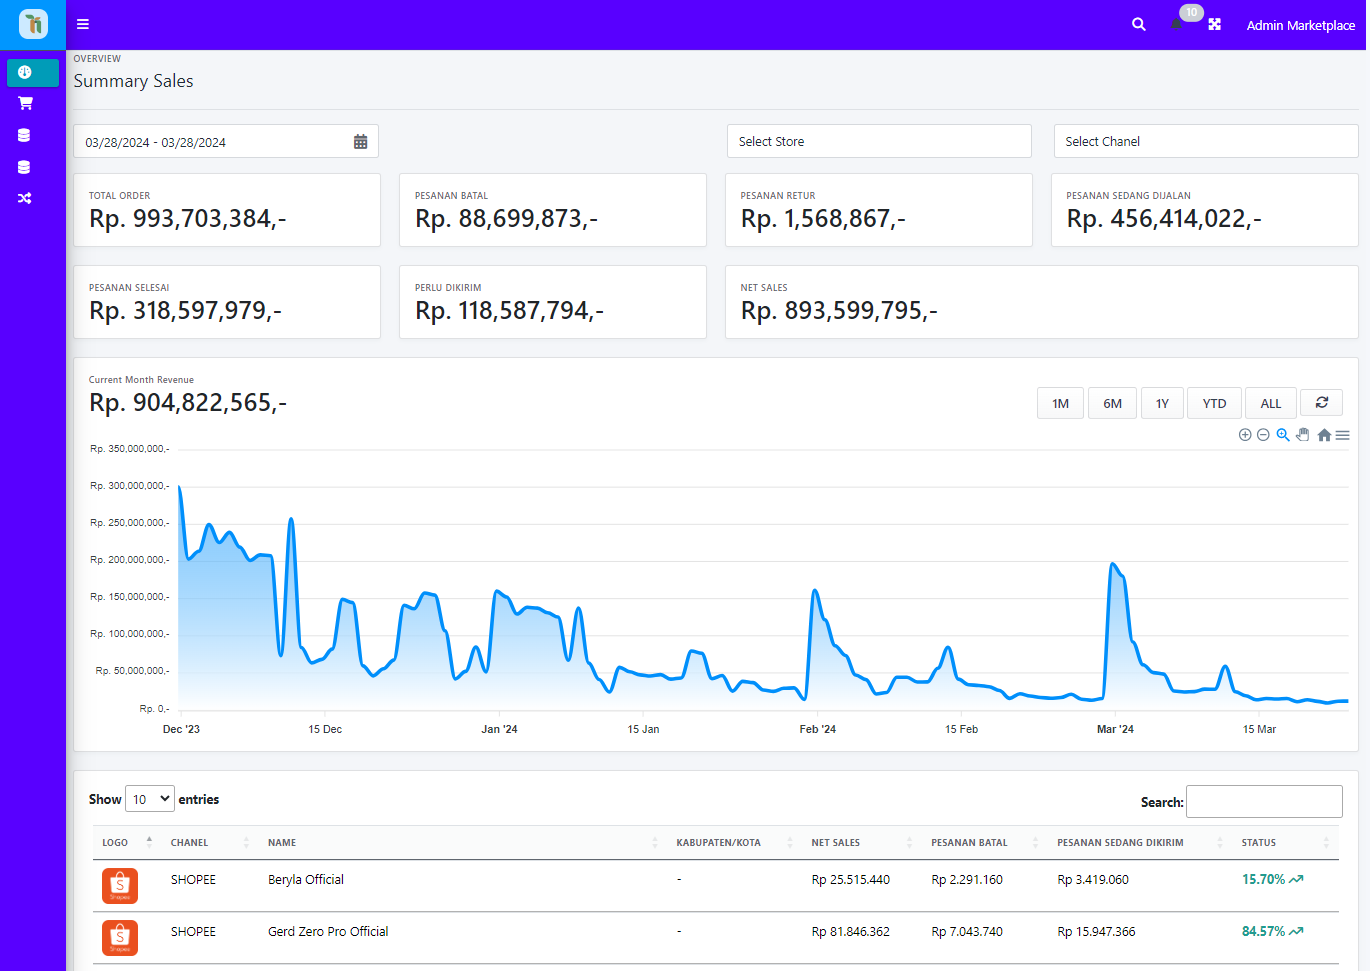Viewport: 1370px width, 971px height.
Task: Click Mar '24 peak on chart
Action: [1113, 565]
